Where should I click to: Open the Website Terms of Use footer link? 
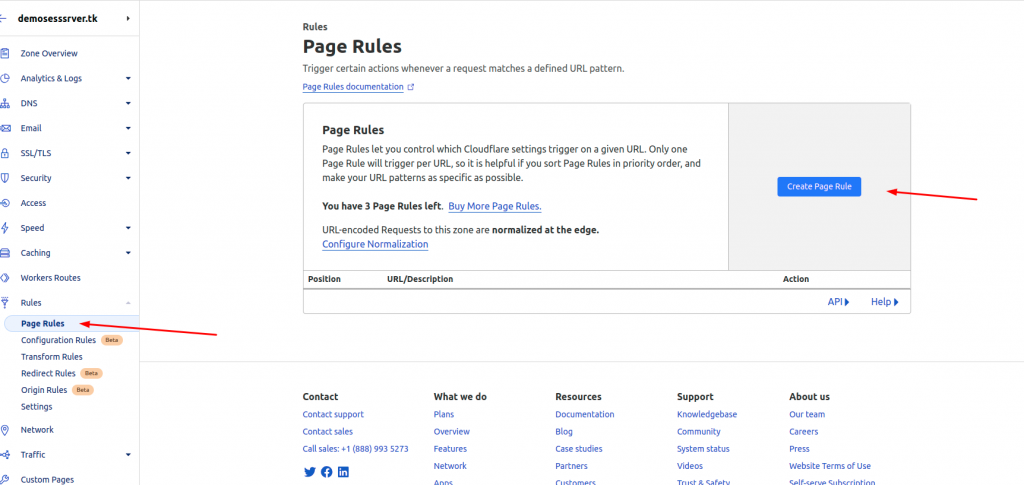pos(830,466)
